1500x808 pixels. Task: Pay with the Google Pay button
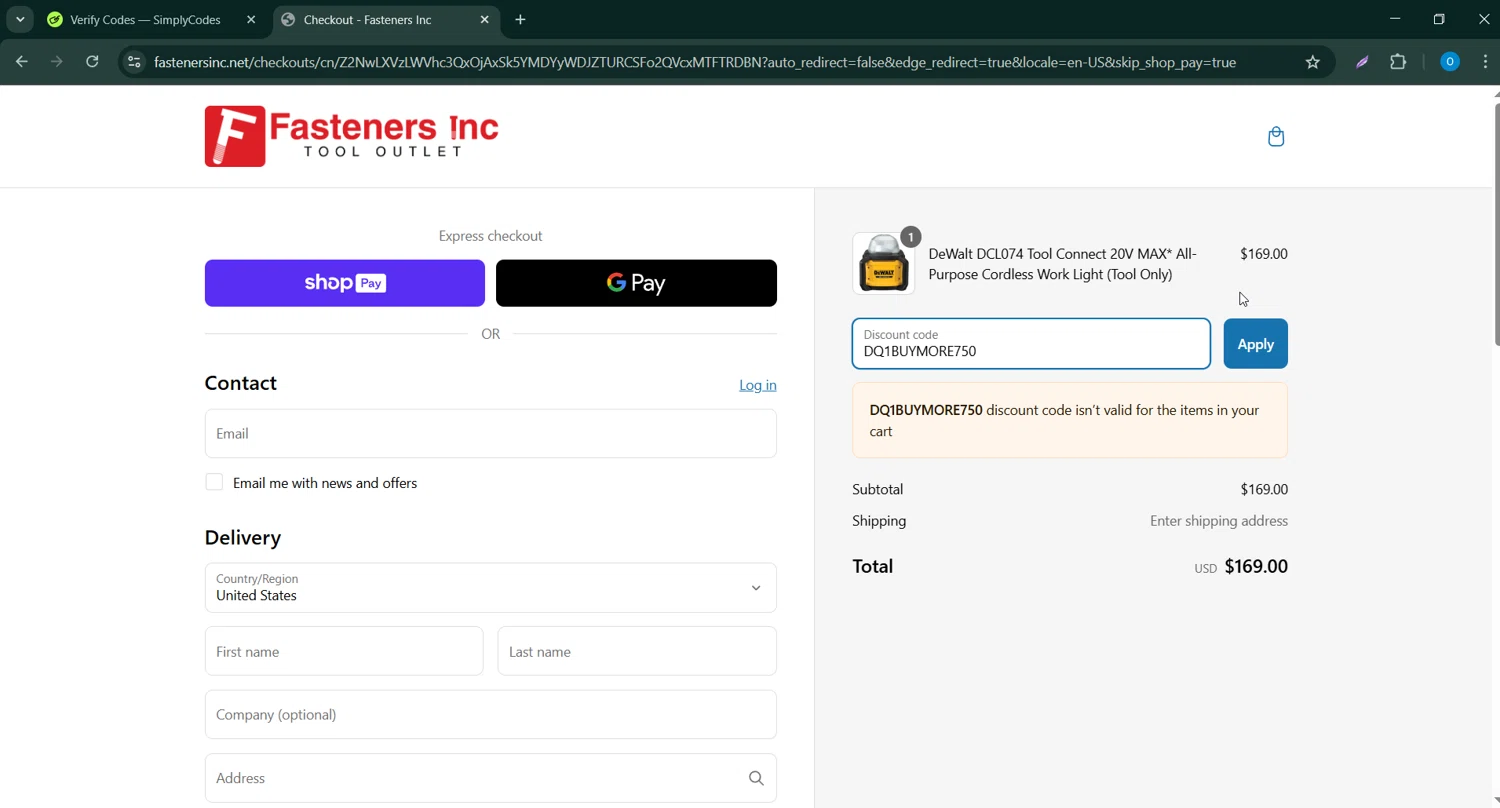(636, 283)
